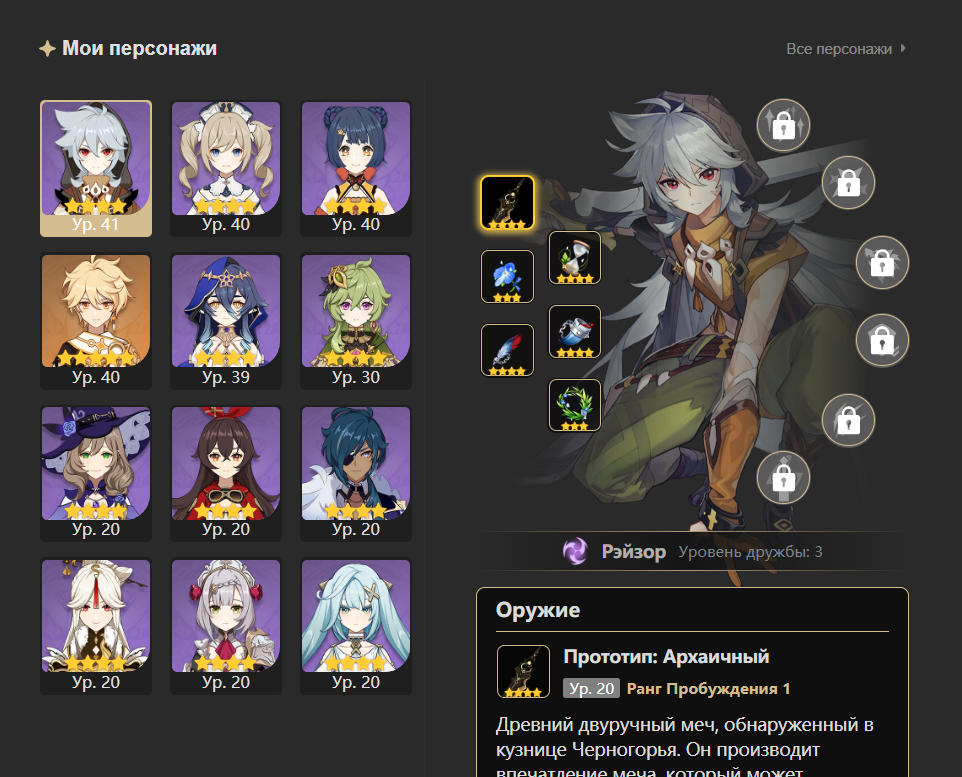Open the feather artifact slot

[507, 350]
